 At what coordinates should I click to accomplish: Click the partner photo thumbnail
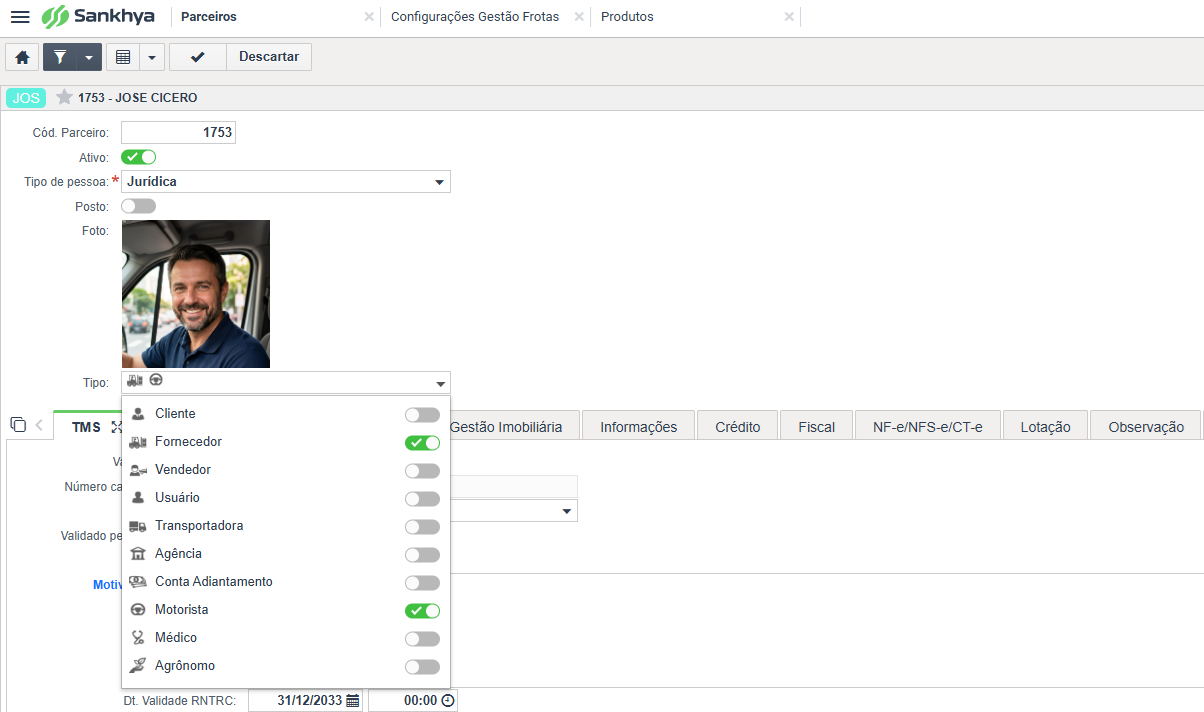[x=196, y=294]
